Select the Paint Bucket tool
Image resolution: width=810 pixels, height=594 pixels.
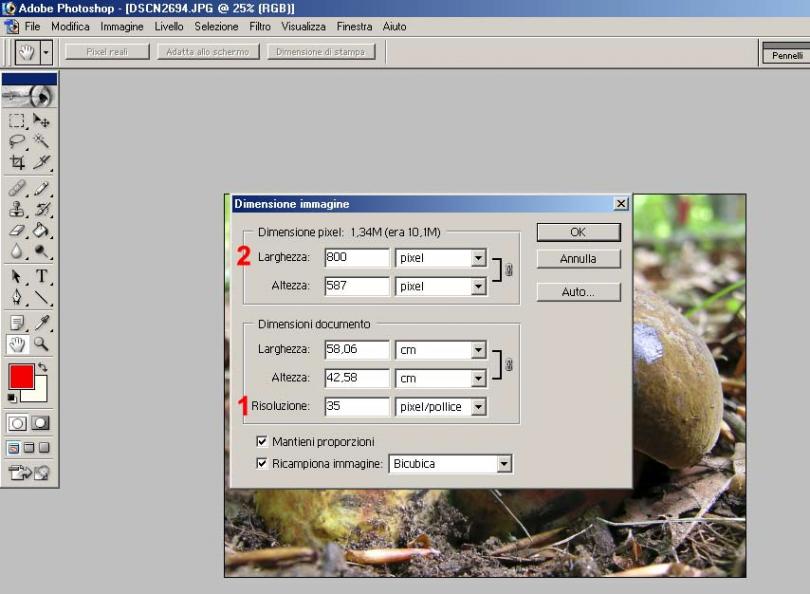[41, 230]
